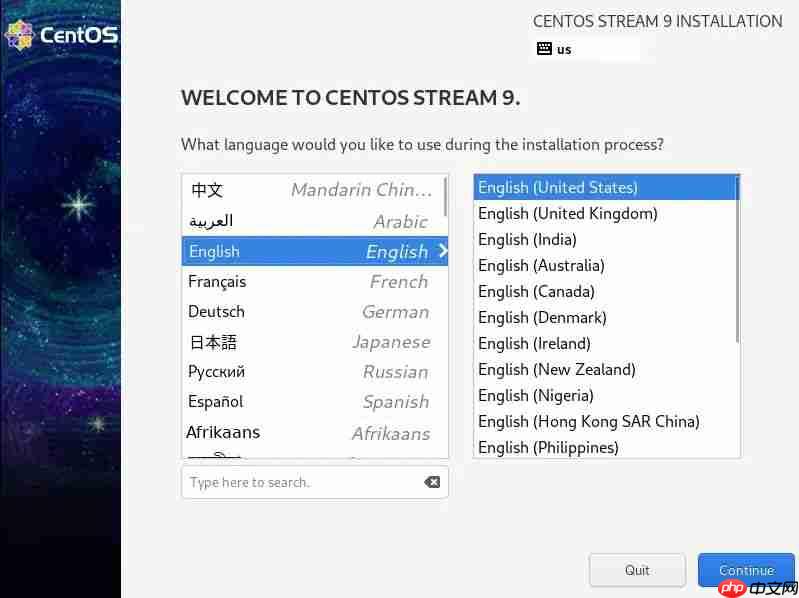
Task: Pick English (Denmark) locale
Action: 605,317
